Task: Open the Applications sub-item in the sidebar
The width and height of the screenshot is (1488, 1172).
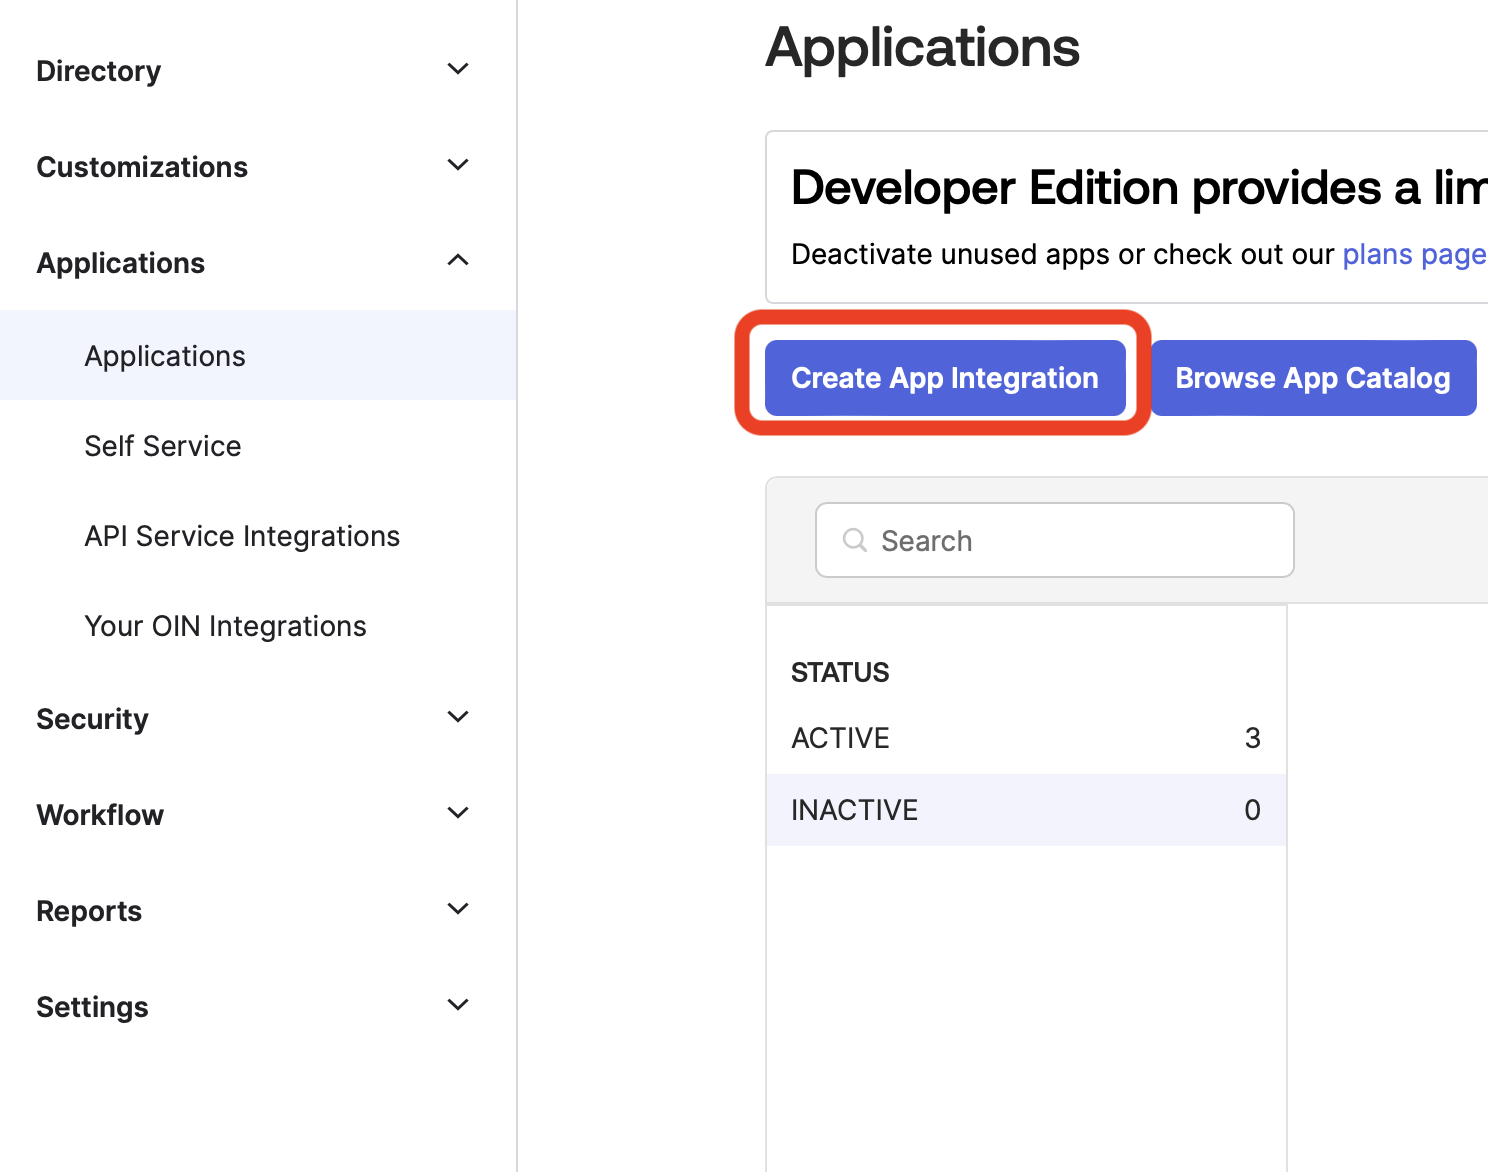Action: [165, 356]
